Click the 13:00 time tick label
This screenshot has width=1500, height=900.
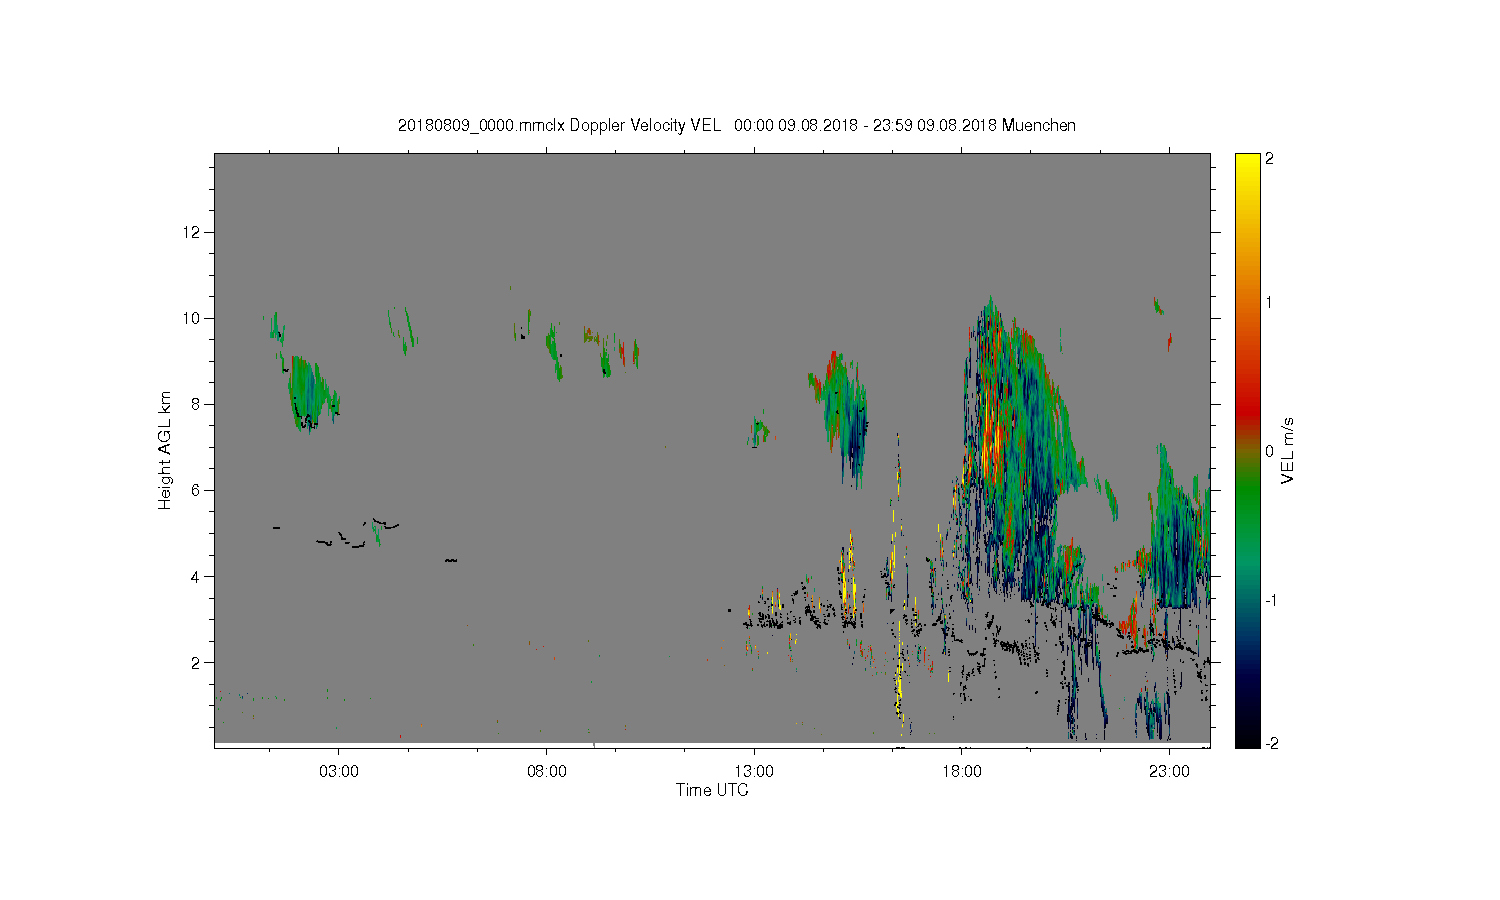coord(754,772)
